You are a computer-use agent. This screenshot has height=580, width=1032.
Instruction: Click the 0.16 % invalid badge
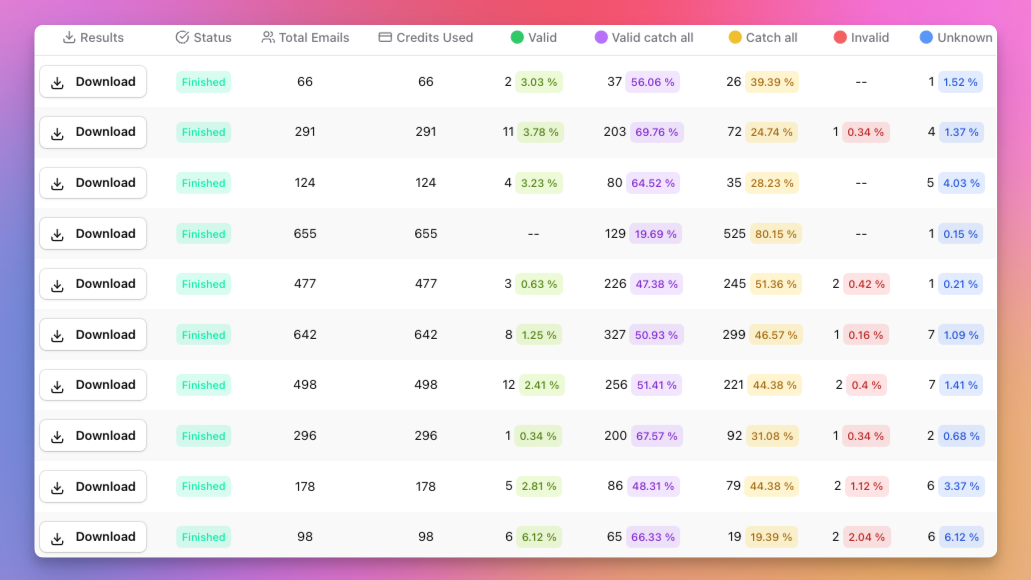click(x=865, y=335)
